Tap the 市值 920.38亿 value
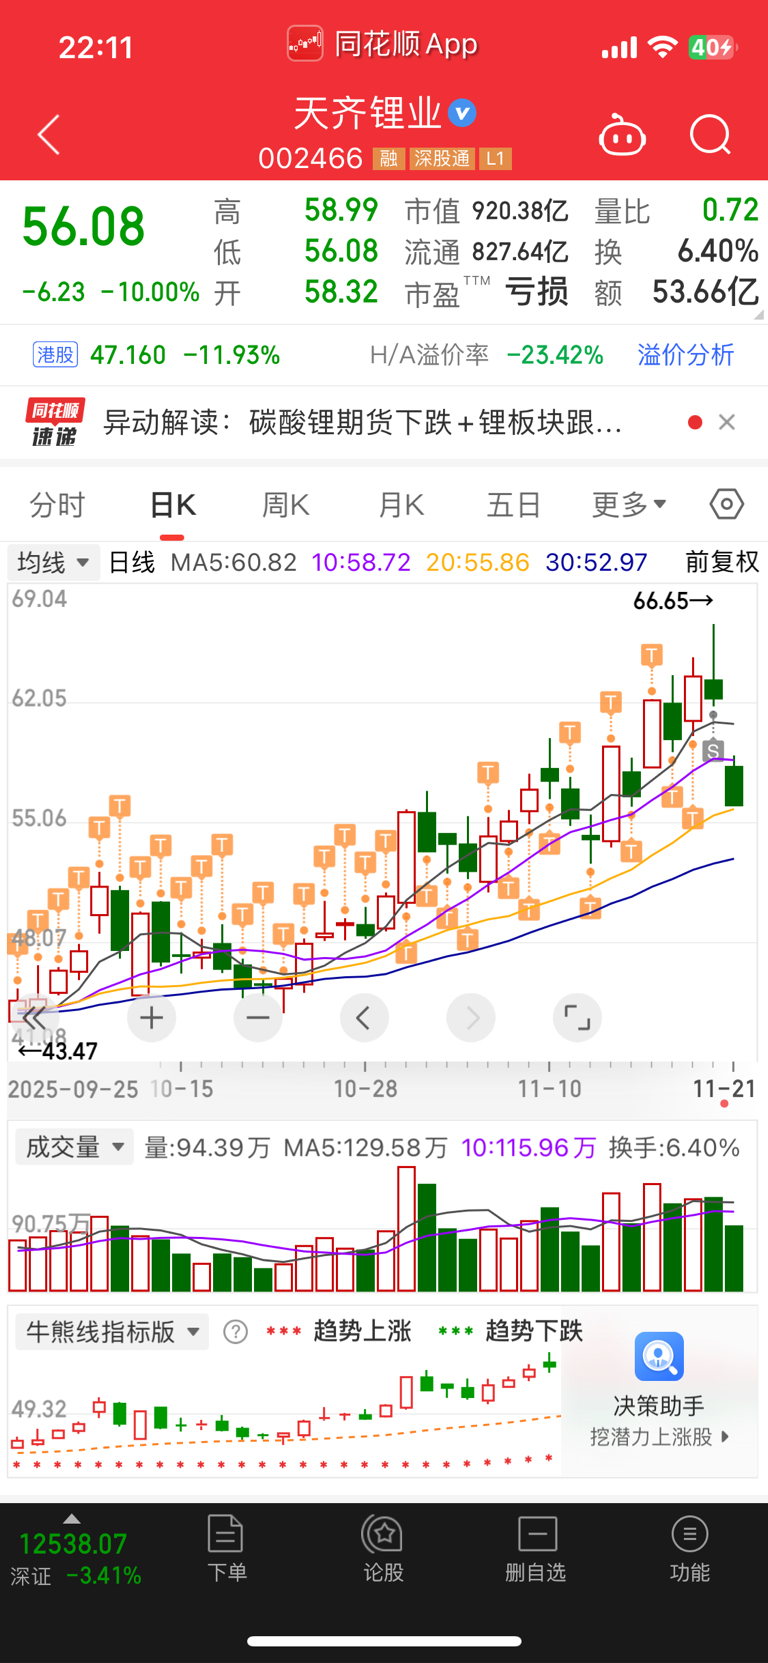Screen dimensions: 768x1663 520,211
